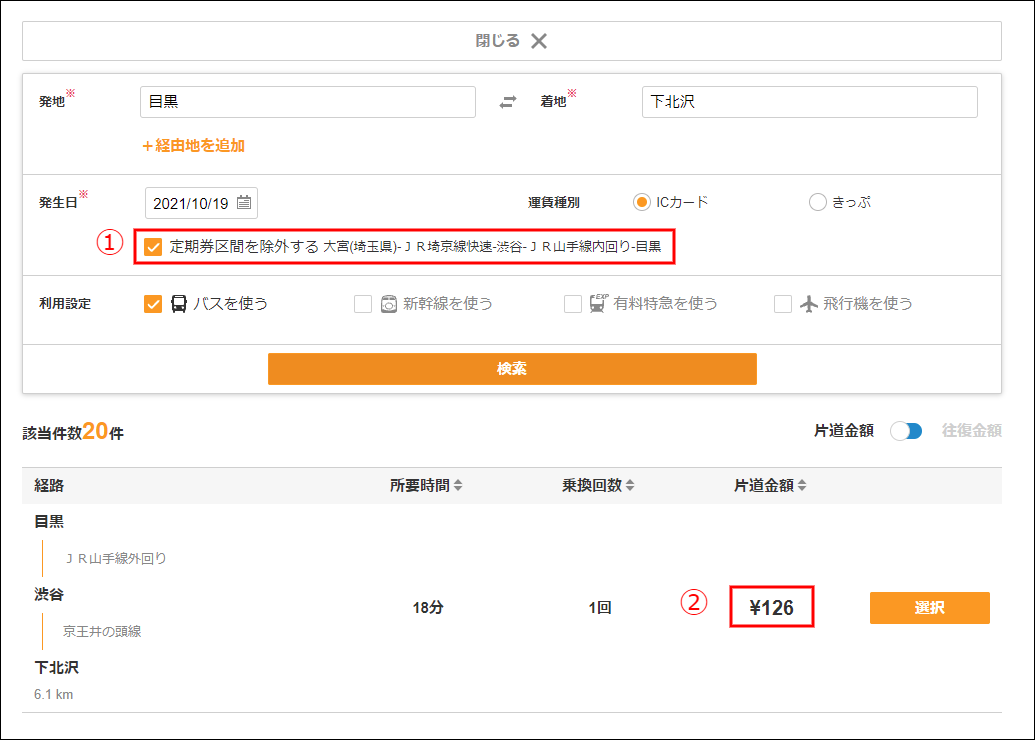Uncheck the 定期券区間を除外する checkbox
1035x740 pixels.
click(x=153, y=246)
